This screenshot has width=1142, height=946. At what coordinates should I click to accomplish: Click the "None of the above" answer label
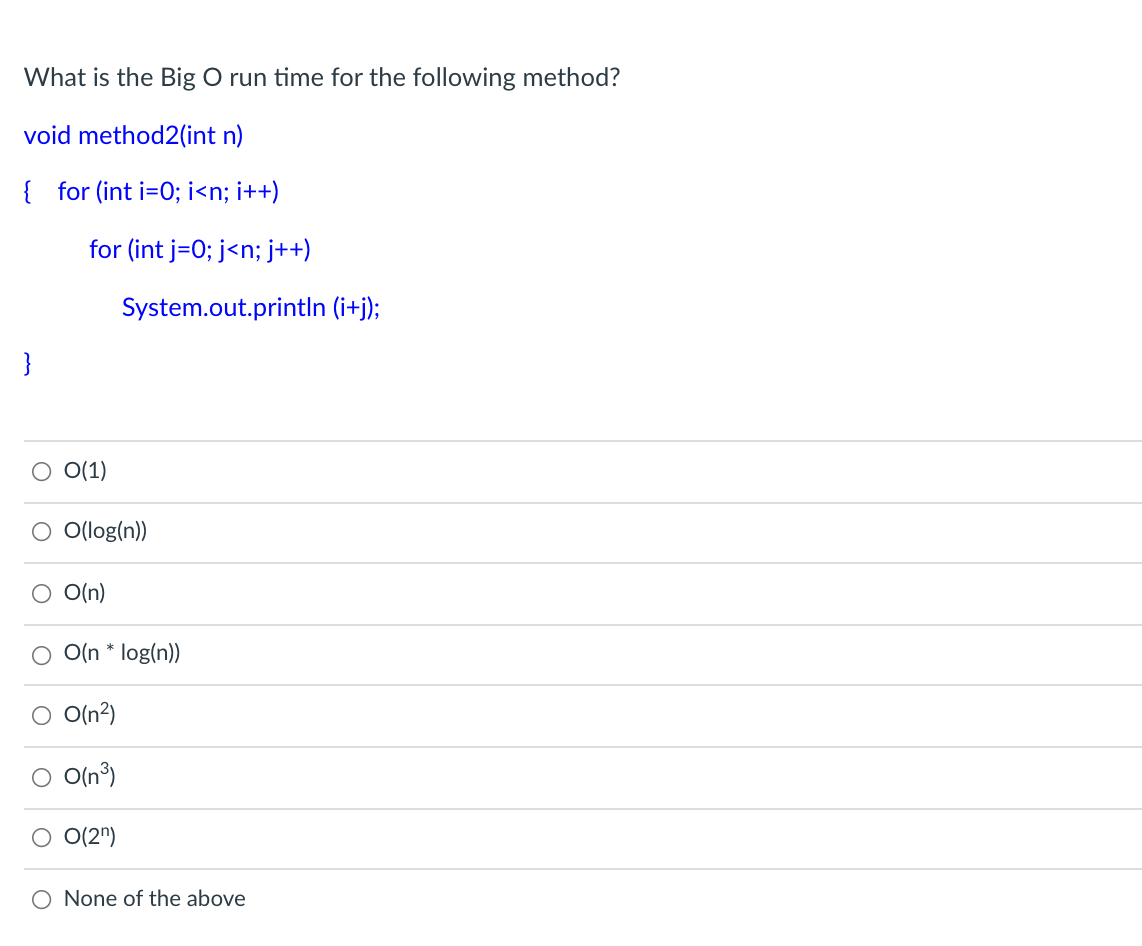pyautogui.click(x=154, y=899)
